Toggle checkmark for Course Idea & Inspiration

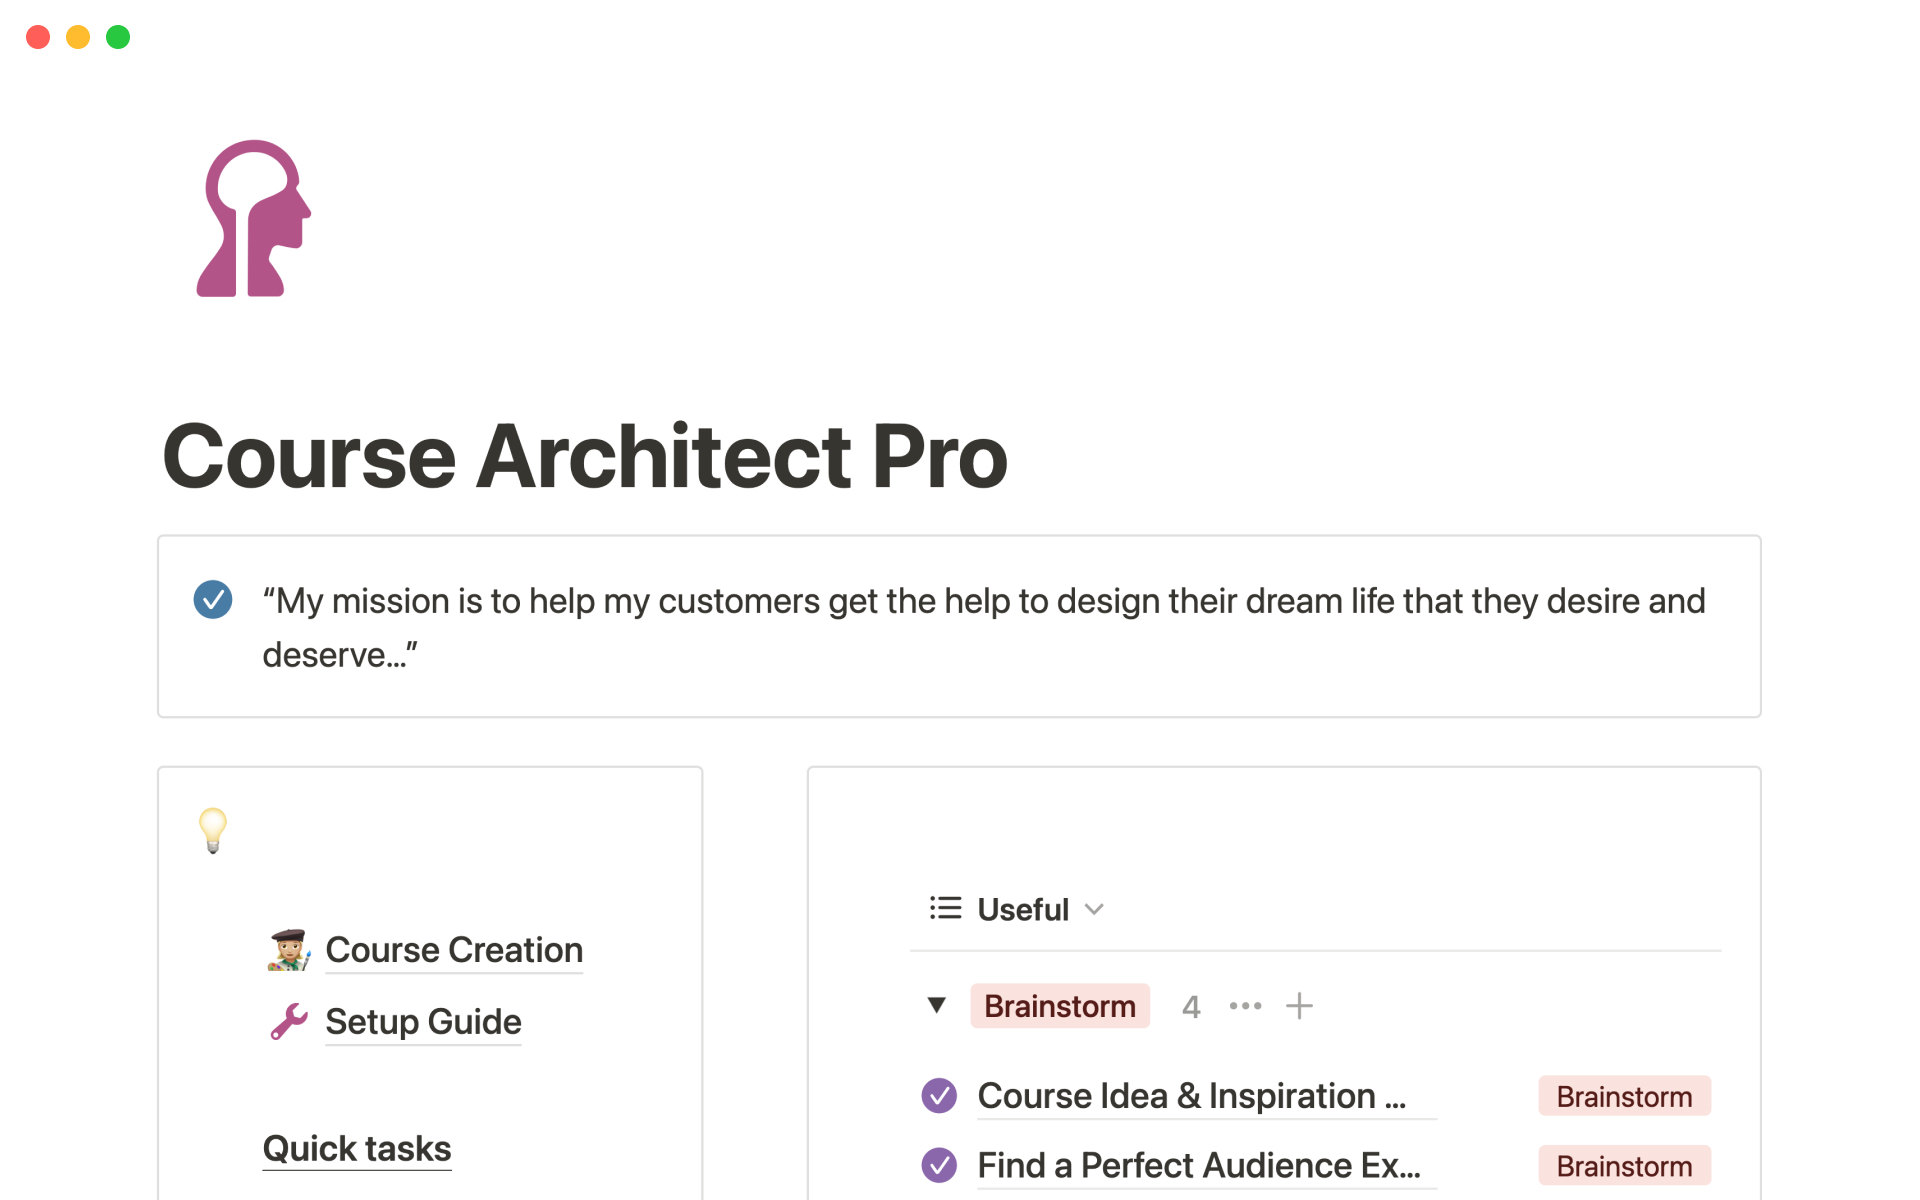click(939, 1096)
